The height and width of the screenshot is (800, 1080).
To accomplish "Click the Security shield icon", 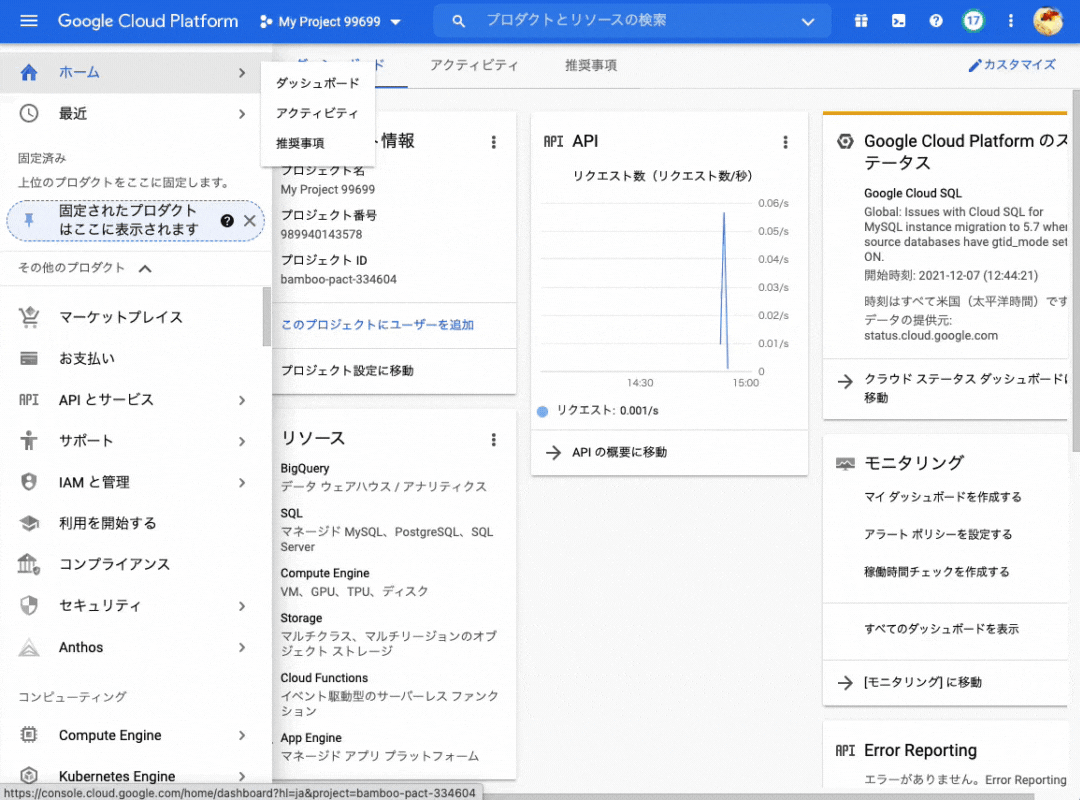I will 29,606.
